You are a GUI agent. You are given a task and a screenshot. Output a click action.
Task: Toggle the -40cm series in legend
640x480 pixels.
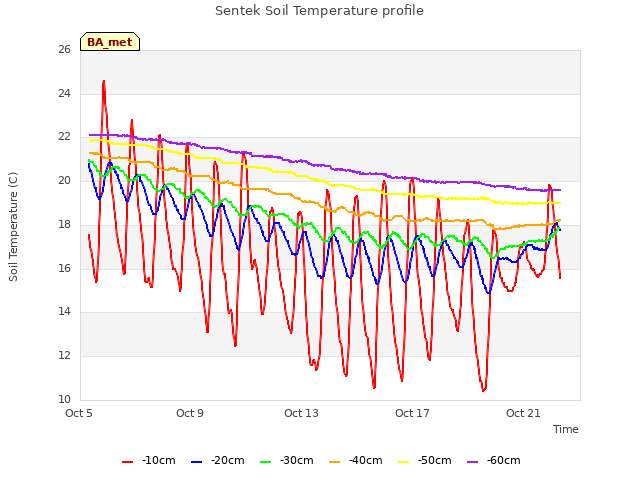coord(356,461)
